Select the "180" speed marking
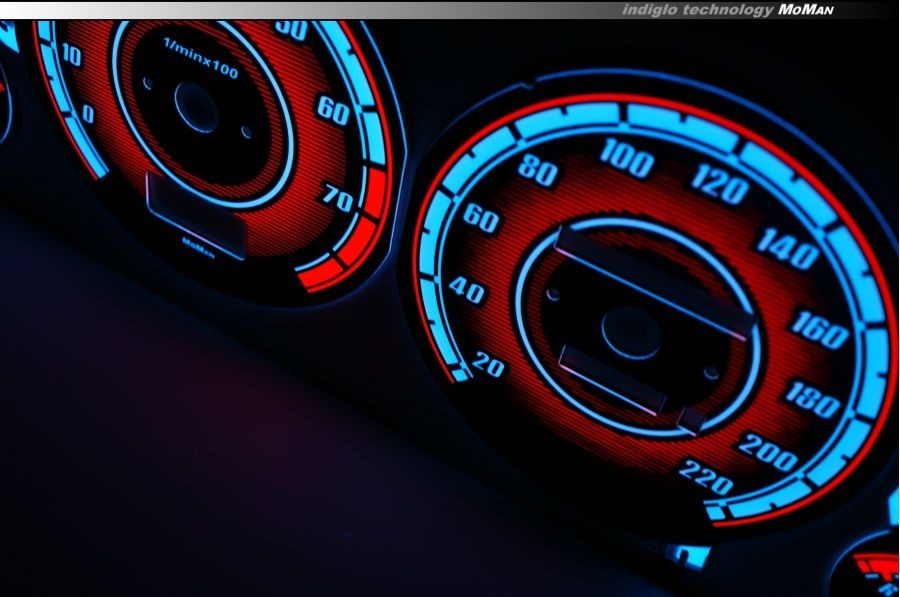Screen dimensions: 900x597 812,400
